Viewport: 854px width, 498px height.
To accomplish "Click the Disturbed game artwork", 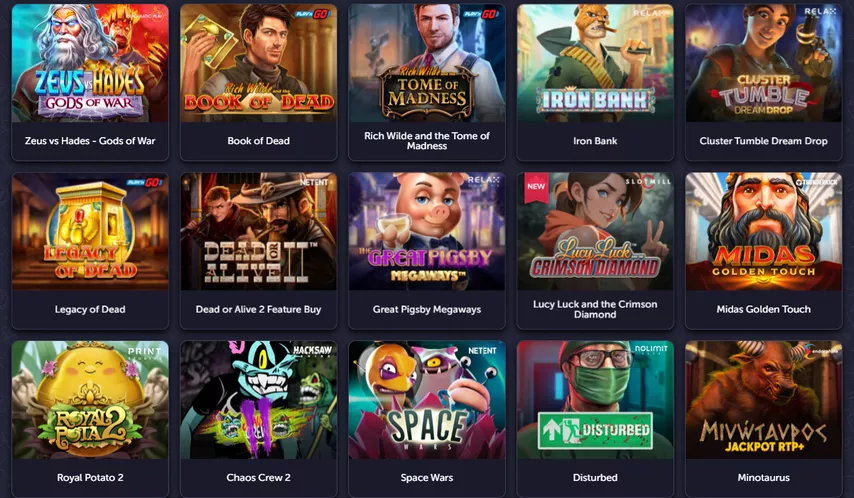I will tap(595, 399).
